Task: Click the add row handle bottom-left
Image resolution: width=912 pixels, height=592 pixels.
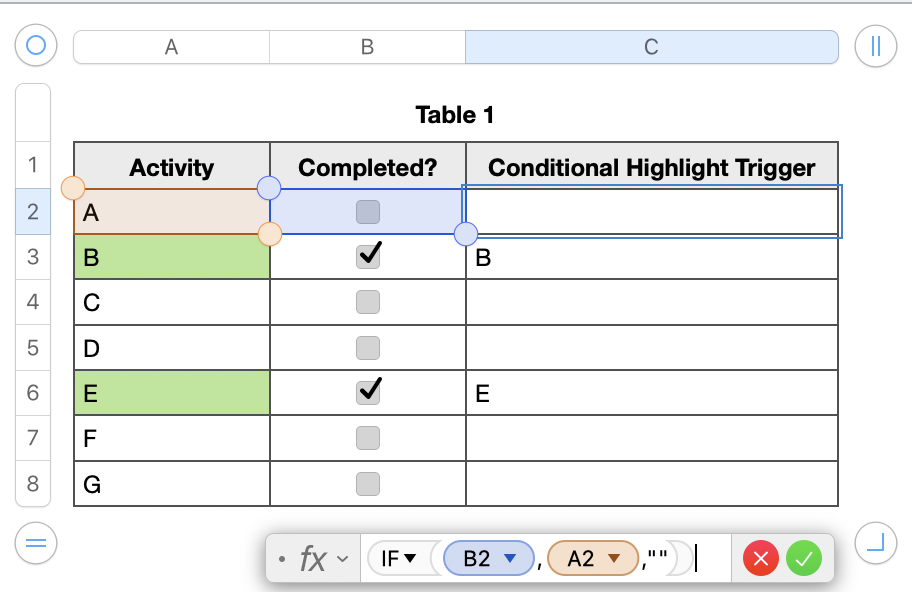Action: pyautogui.click(x=36, y=543)
